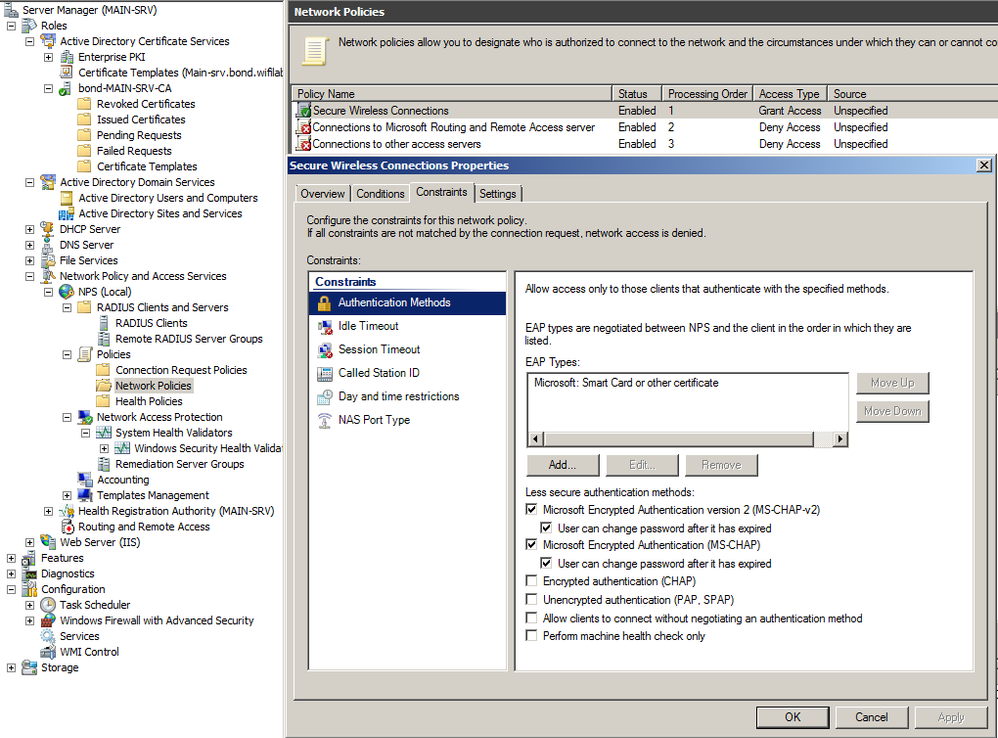This screenshot has width=998, height=738.
Task: Expand the DNS Server node
Action: (x=30, y=245)
